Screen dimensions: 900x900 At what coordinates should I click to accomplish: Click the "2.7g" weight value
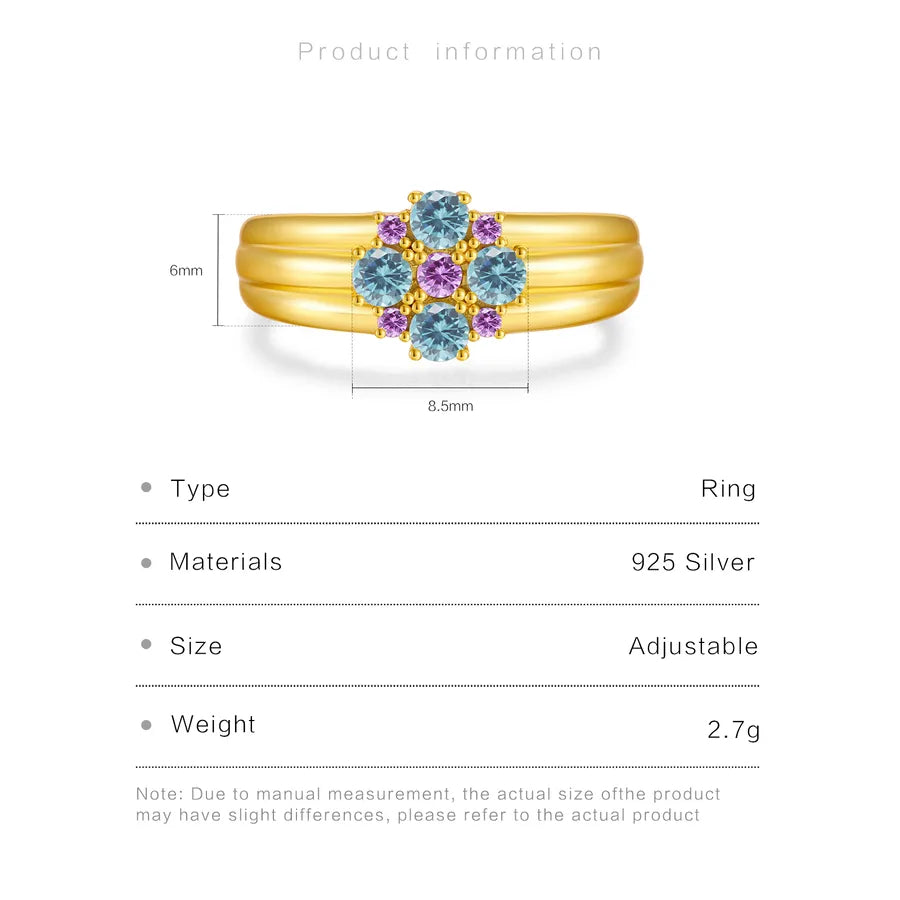733,730
